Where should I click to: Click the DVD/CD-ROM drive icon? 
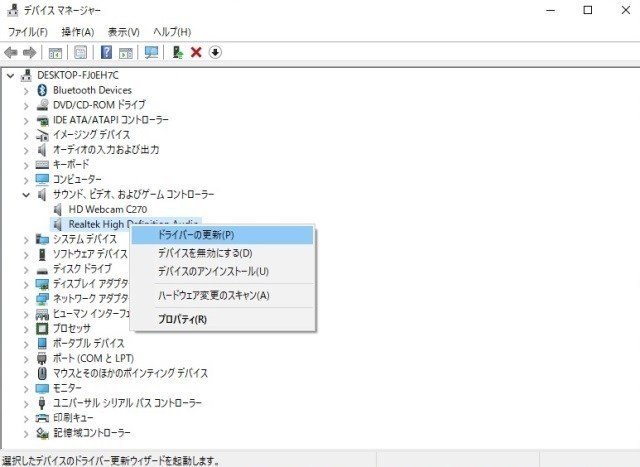tap(42, 105)
